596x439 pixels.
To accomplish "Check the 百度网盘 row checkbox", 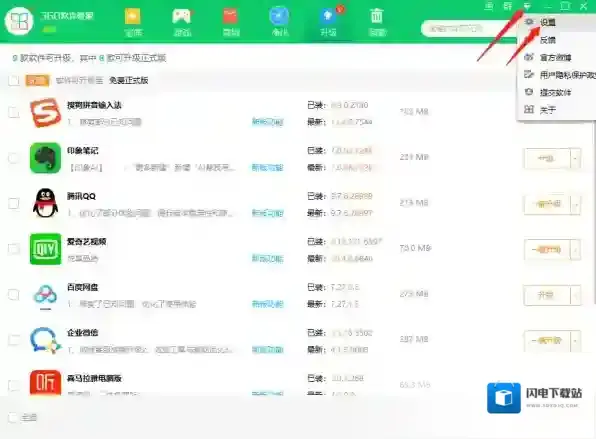I will pyautogui.click(x=14, y=295).
